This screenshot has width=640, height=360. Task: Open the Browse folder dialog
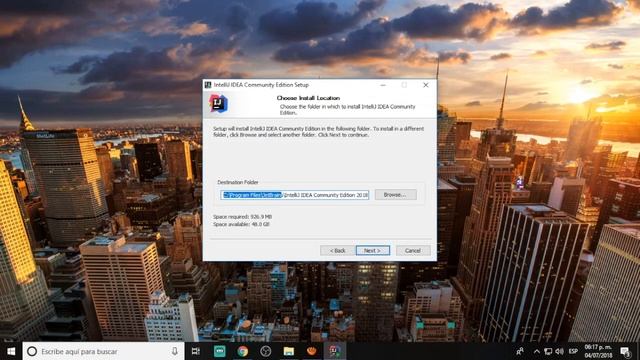coord(396,195)
